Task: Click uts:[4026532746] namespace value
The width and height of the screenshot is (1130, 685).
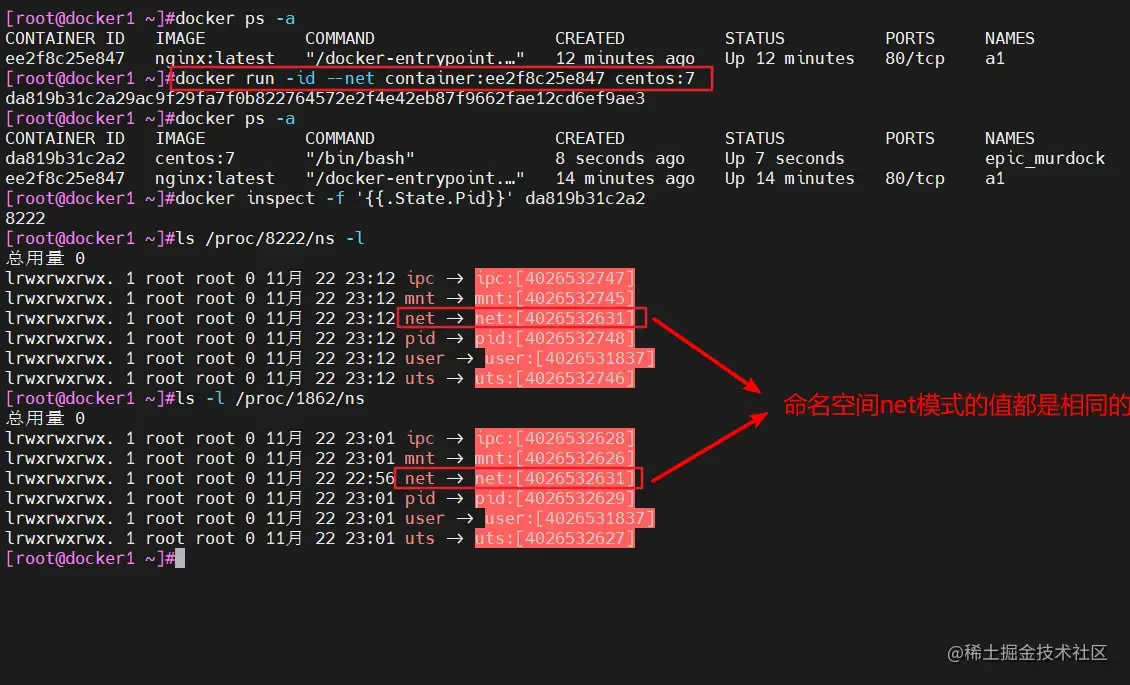Action: point(554,378)
